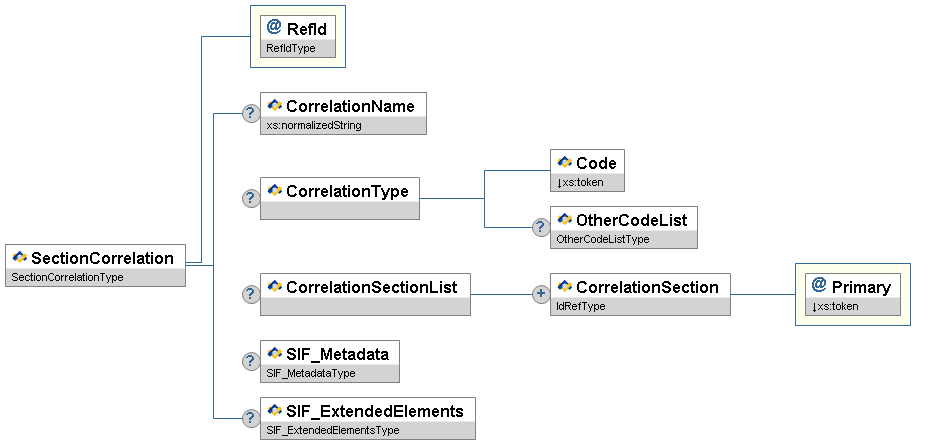Click the CorrelationName element icon

[274, 106]
